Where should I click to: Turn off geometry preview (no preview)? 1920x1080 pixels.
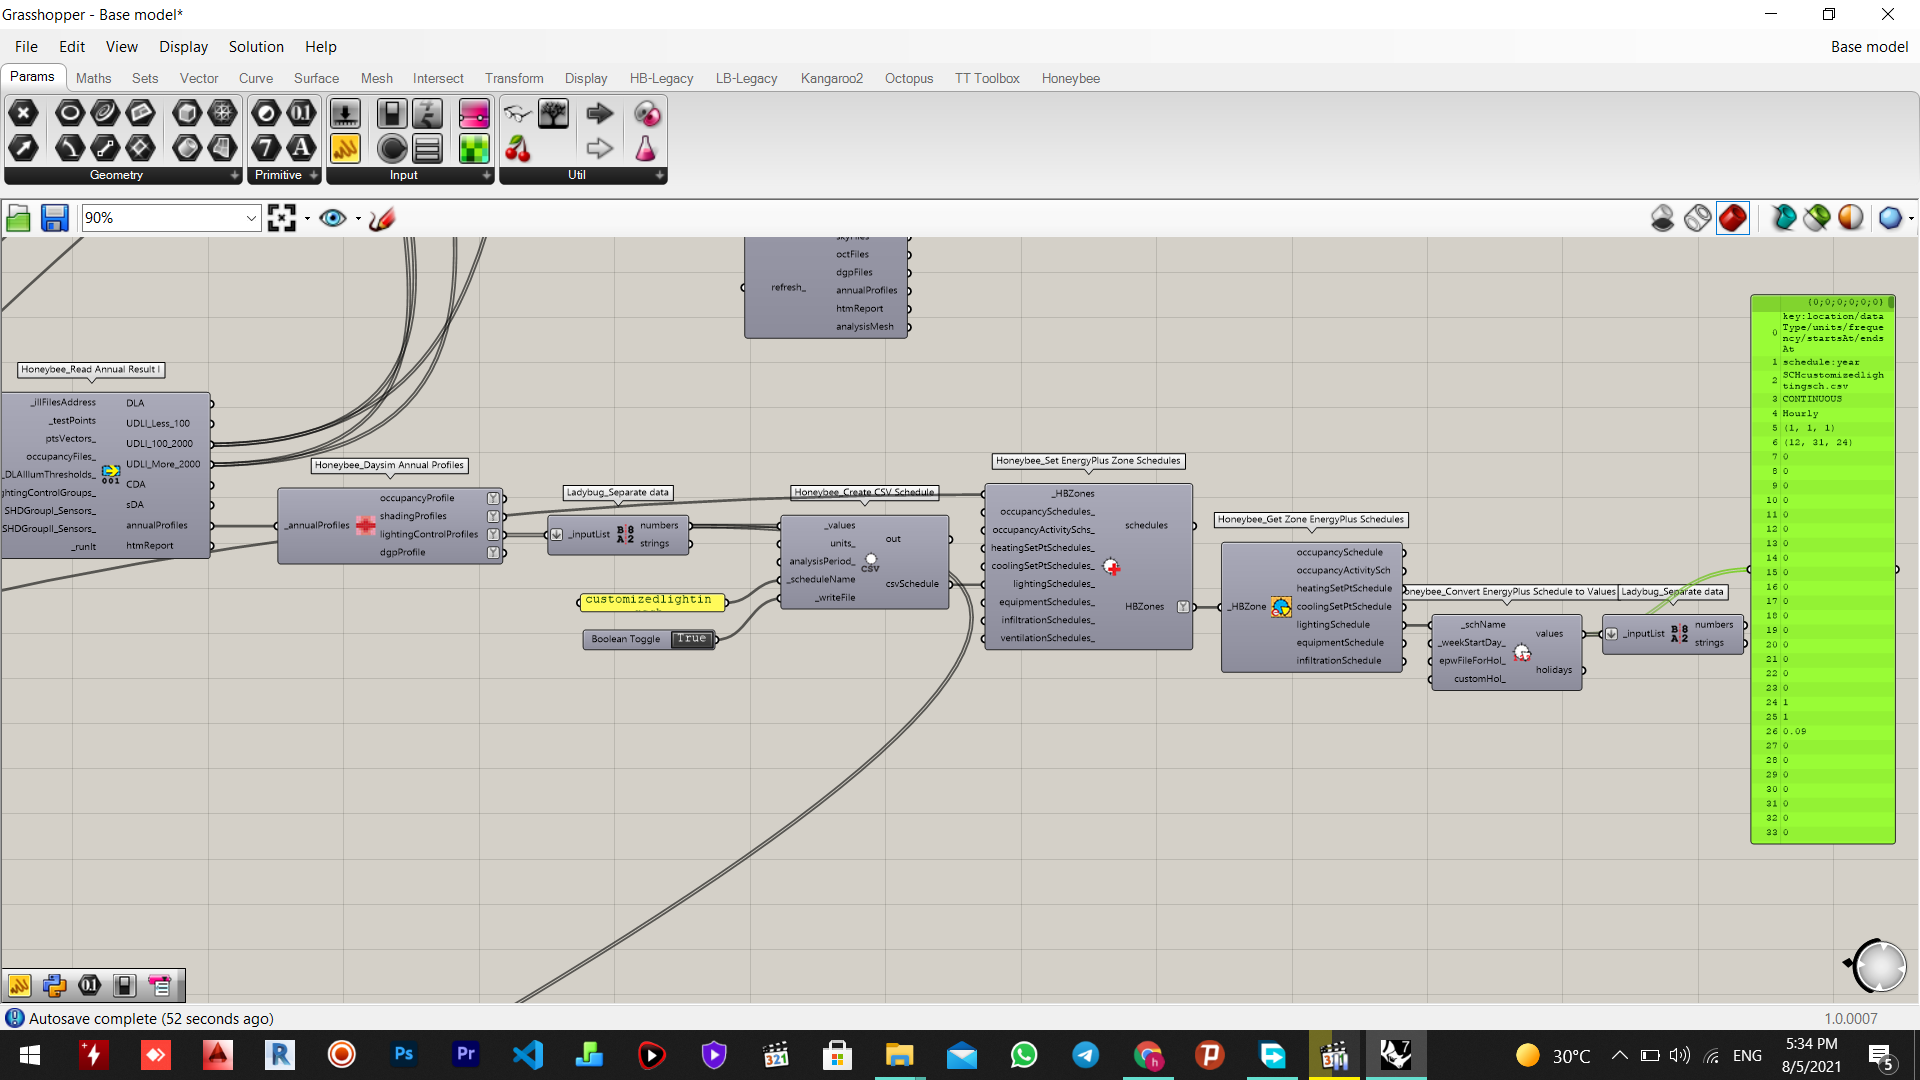click(x=1662, y=218)
